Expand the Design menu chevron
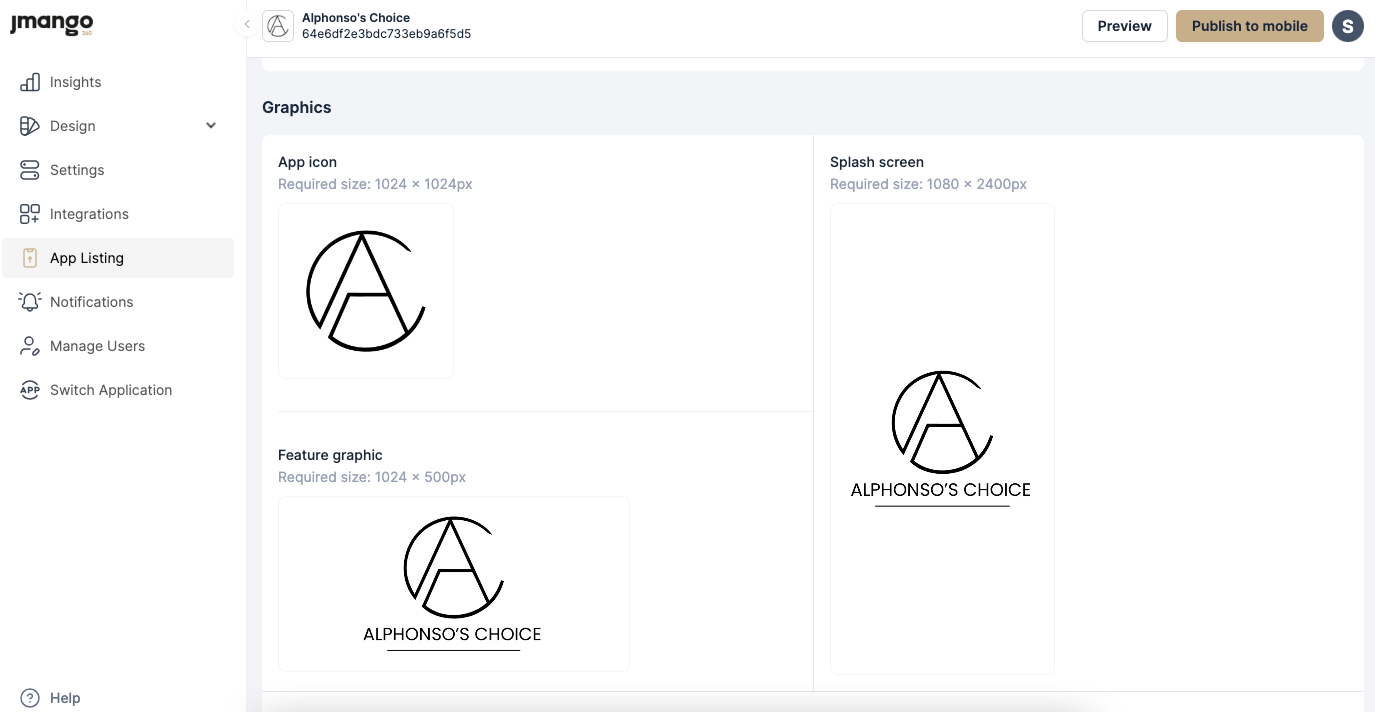The height and width of the screenshot is (712, 1375). point(211,126)
